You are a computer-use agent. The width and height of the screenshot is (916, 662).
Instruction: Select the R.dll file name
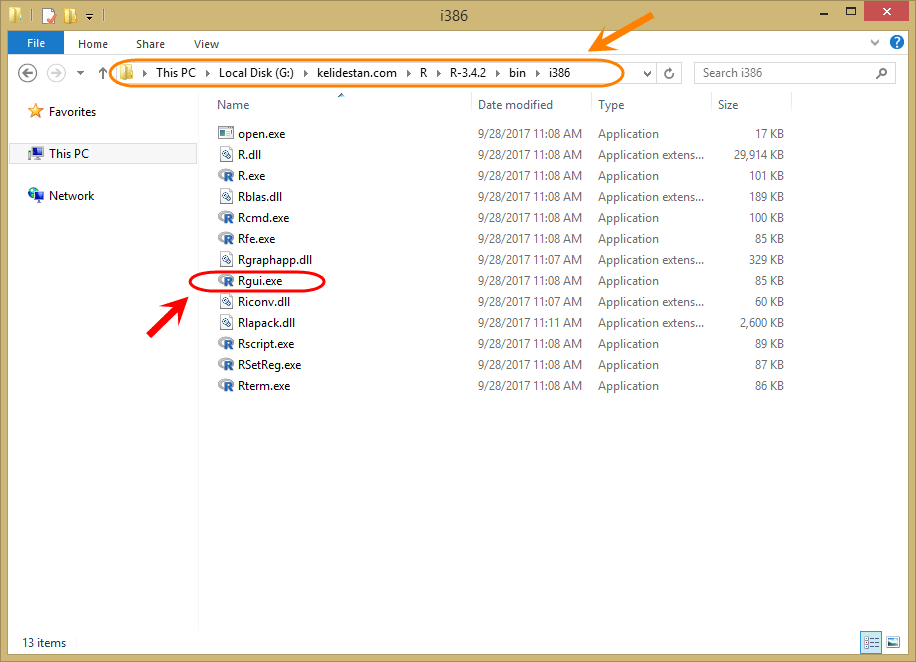[x=249, y=155]
